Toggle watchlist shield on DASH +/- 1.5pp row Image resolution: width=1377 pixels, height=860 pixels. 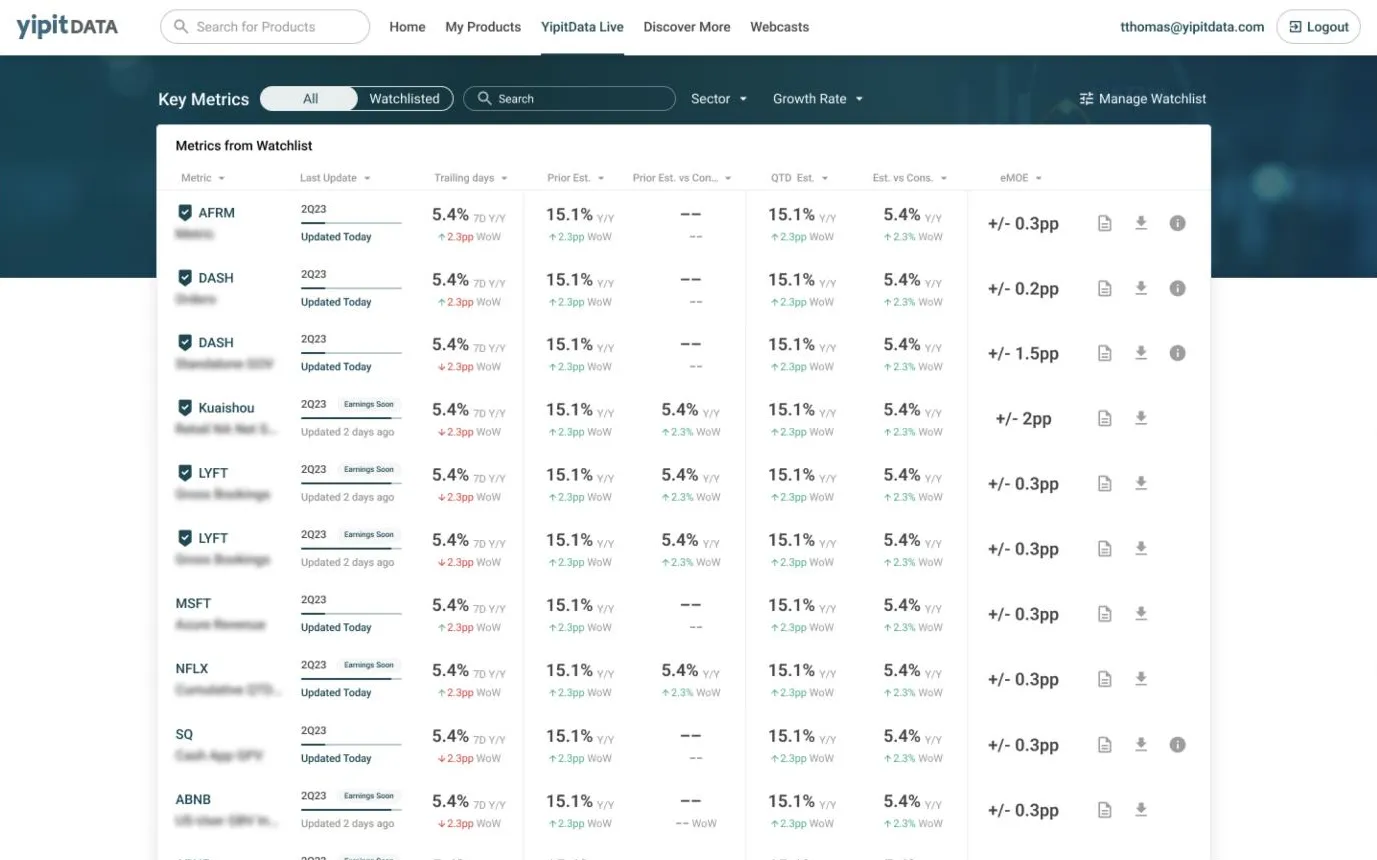185,343
